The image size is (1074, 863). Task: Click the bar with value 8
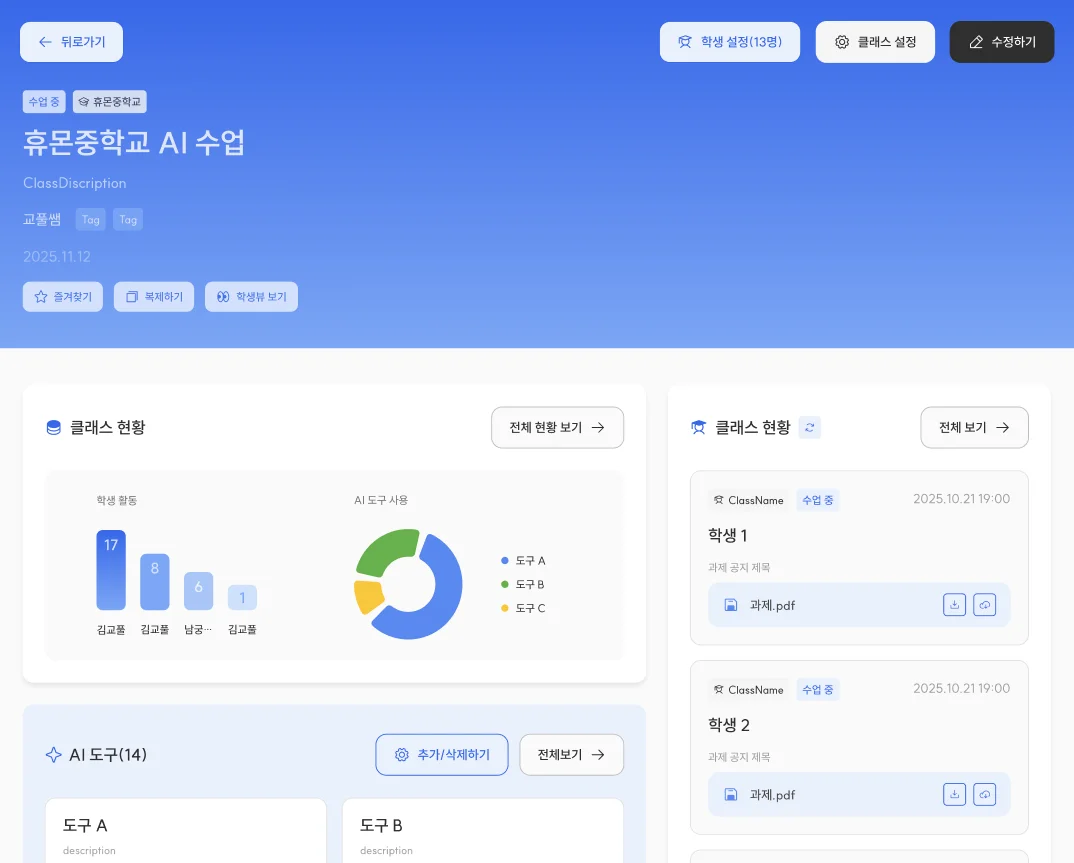(x=155, y=581)
